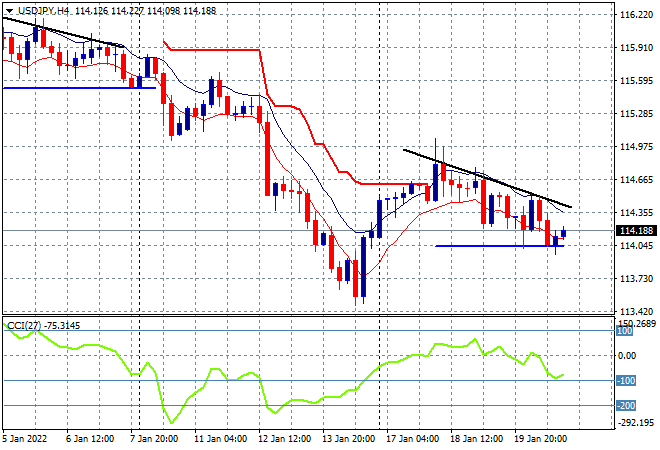Click the 115.910 price axis label
The height and width of the screenshot is (450, 660).
pos(636,48)
